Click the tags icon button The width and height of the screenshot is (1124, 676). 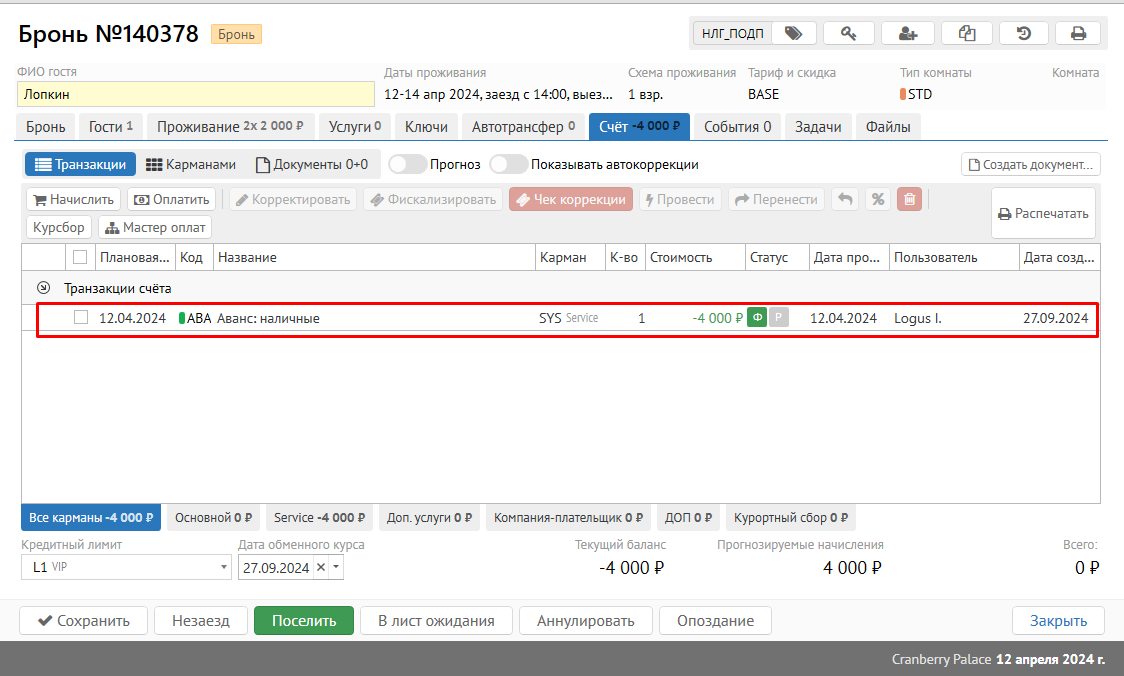793,33
